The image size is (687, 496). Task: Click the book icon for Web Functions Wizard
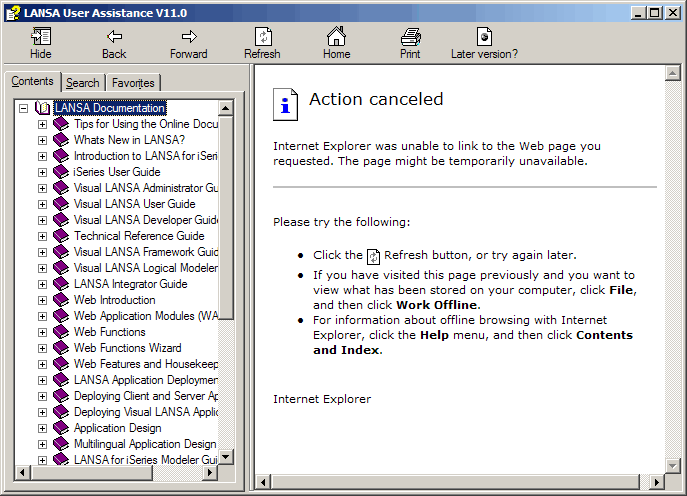point(61,348)
